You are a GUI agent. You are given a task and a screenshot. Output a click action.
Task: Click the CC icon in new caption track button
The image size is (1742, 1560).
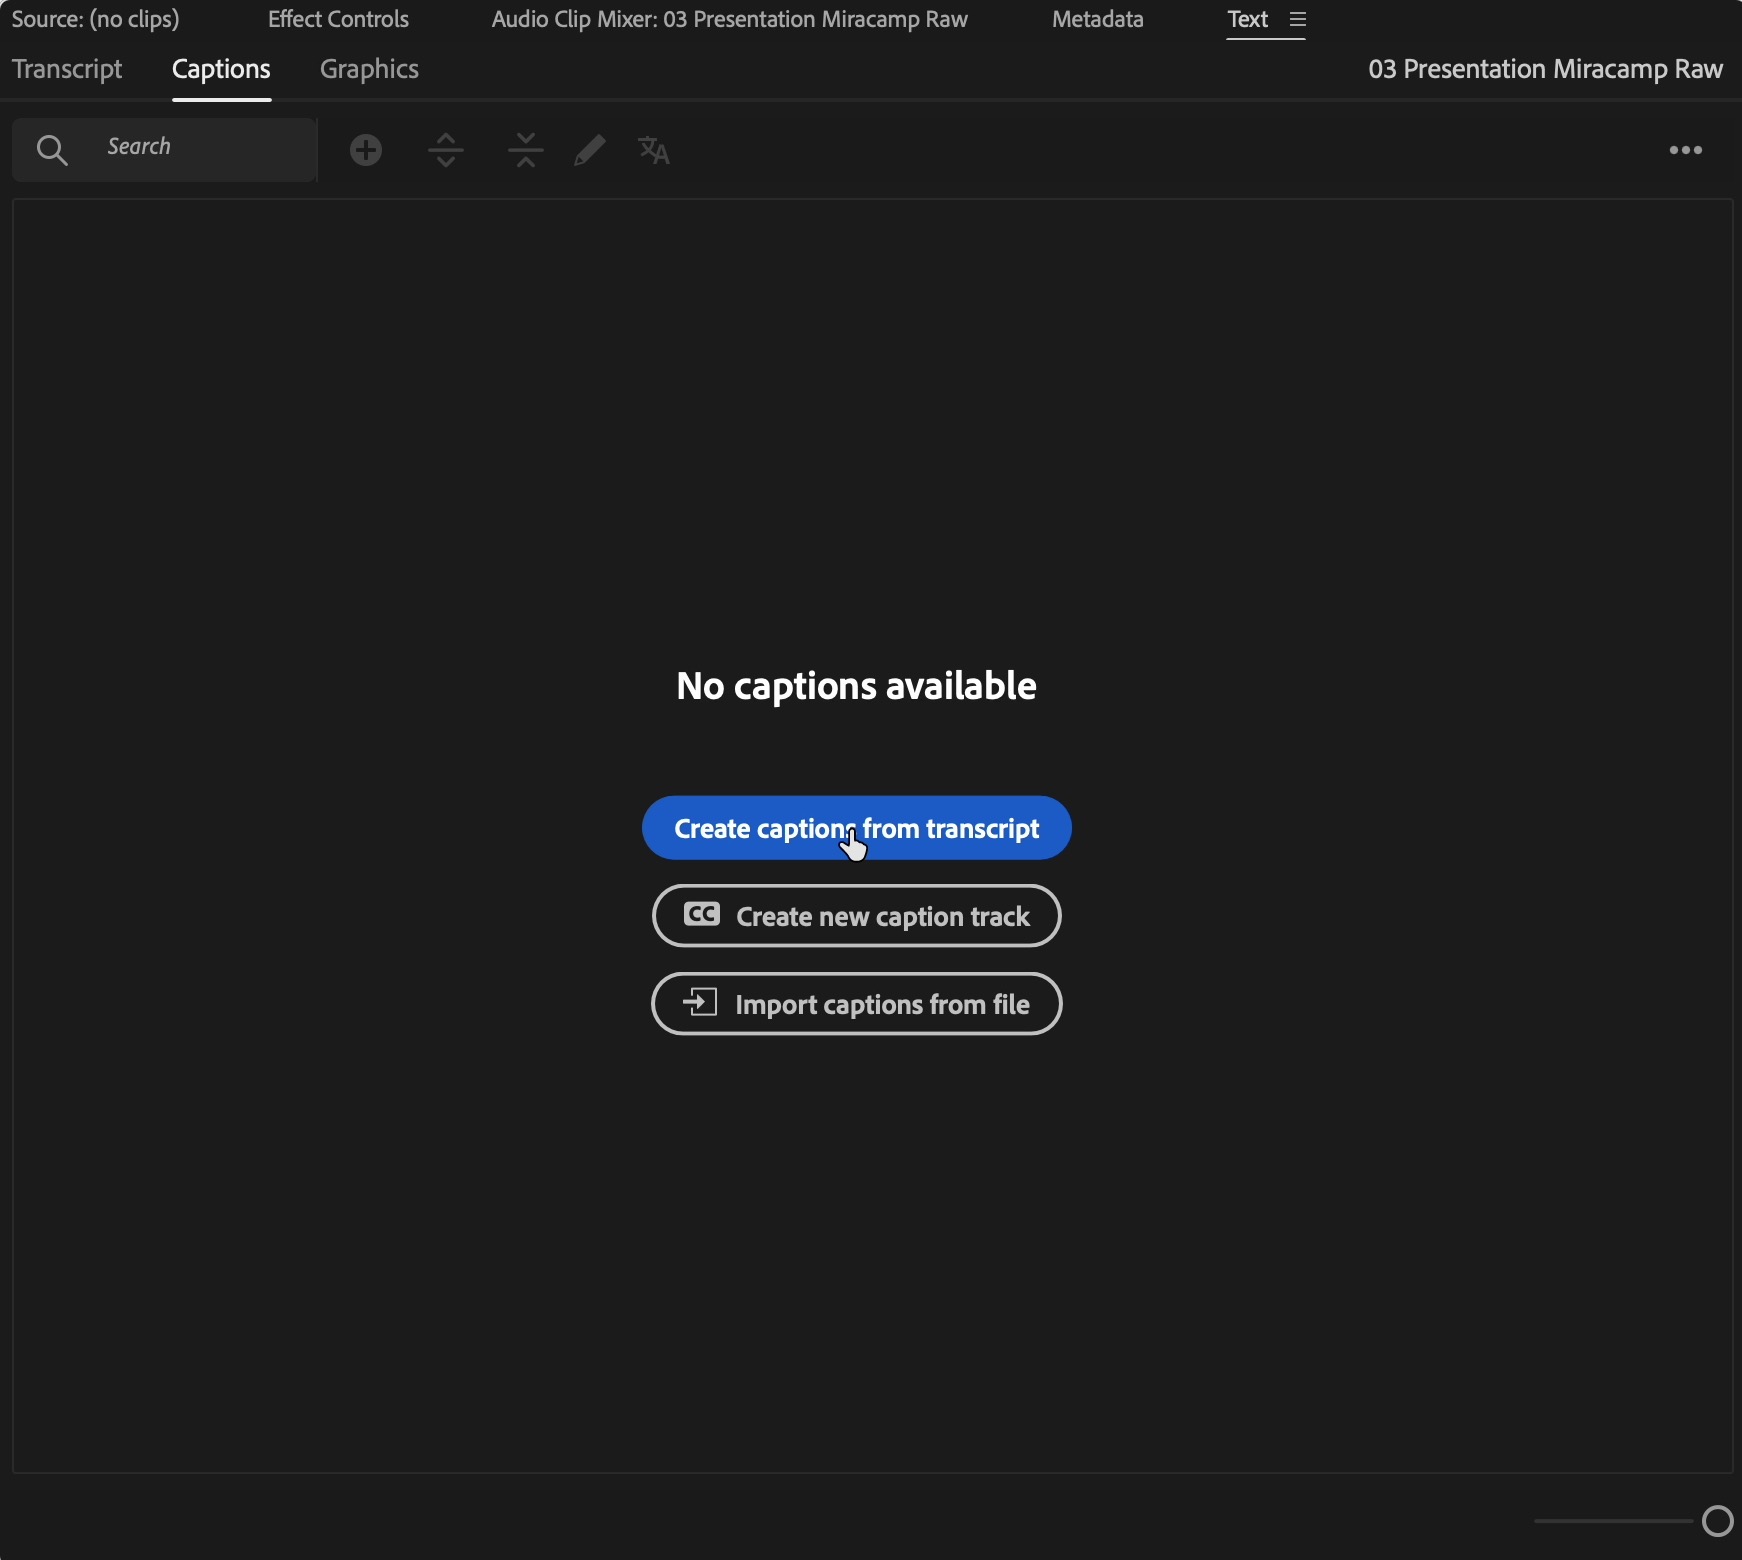point(702,914)
